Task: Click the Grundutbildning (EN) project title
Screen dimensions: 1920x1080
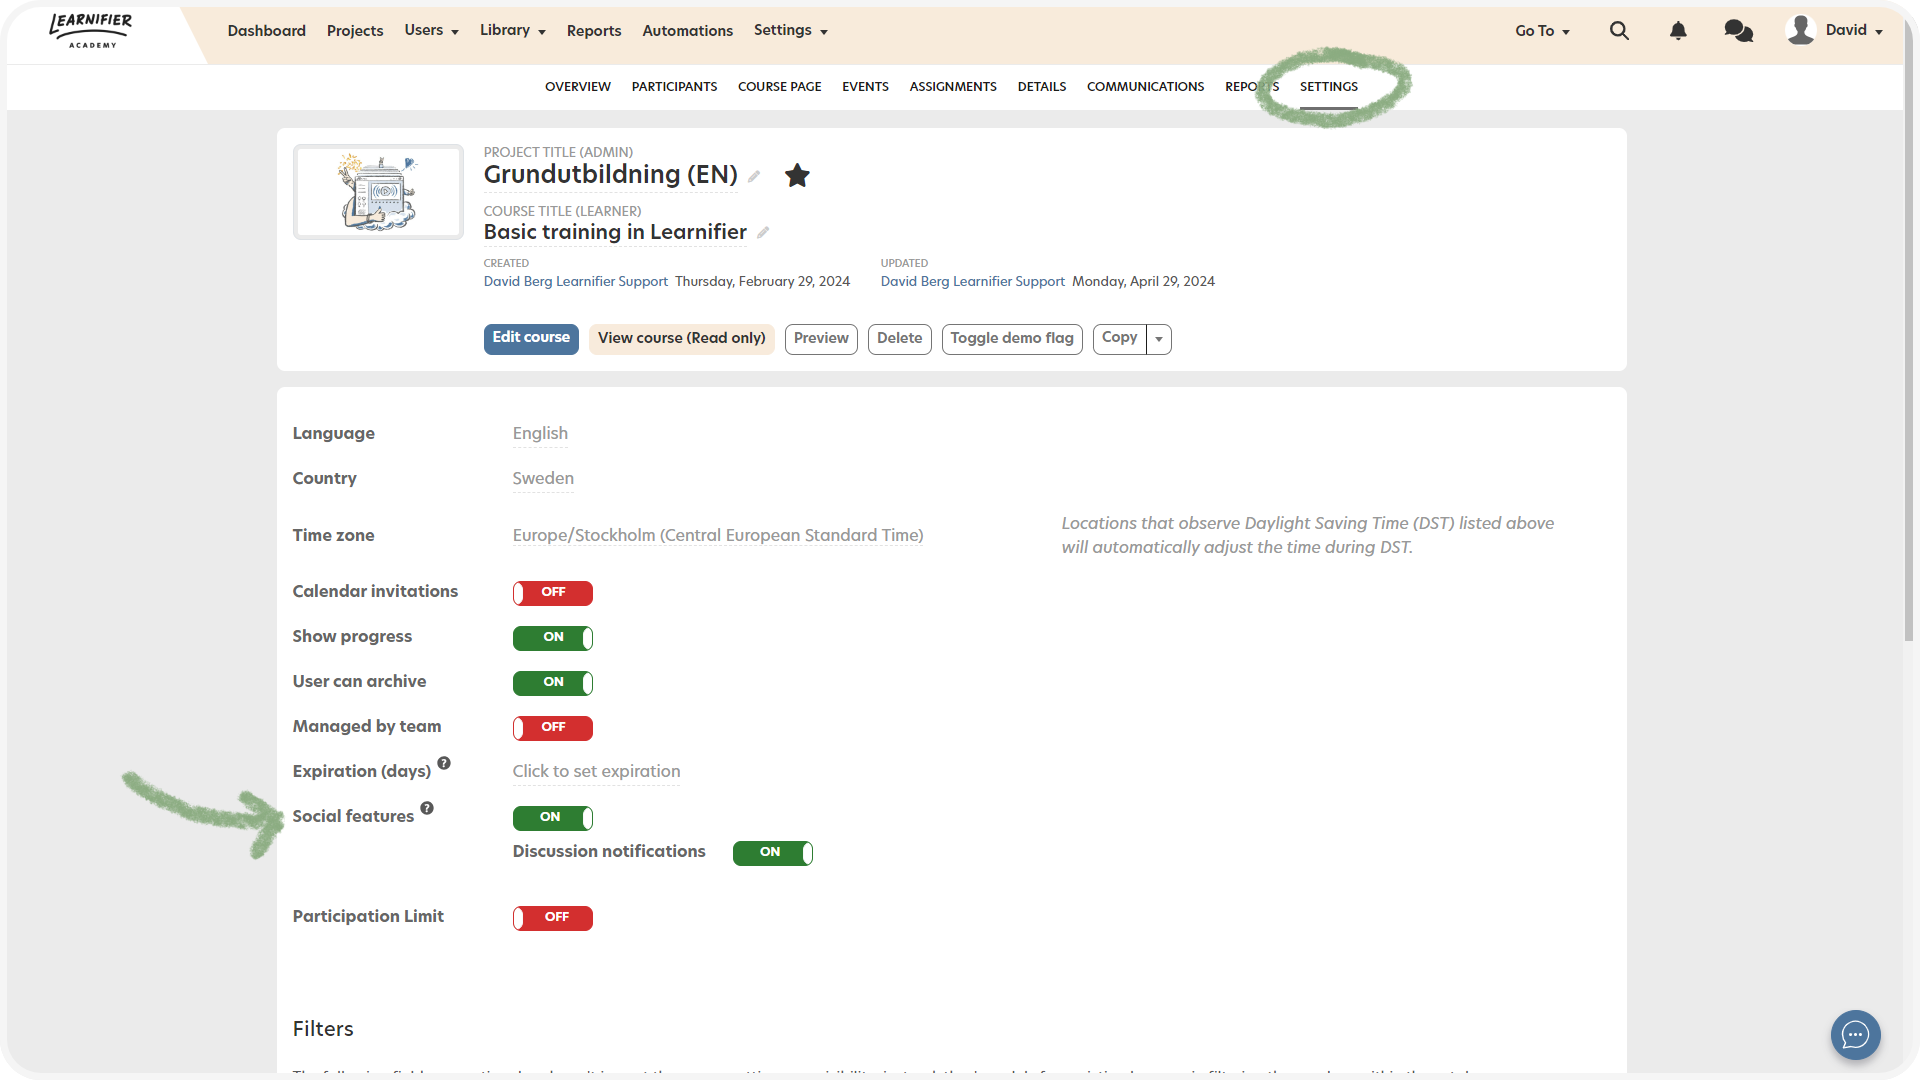Action: (611, 175)
